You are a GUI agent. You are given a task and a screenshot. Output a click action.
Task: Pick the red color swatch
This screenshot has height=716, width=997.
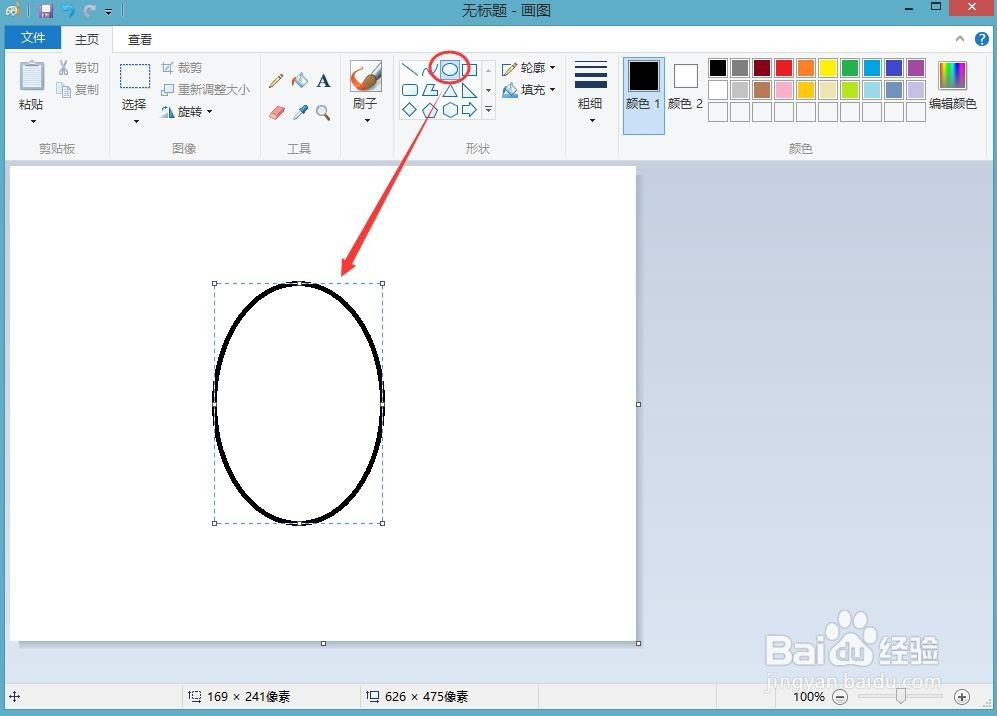(x=783, y=67)
